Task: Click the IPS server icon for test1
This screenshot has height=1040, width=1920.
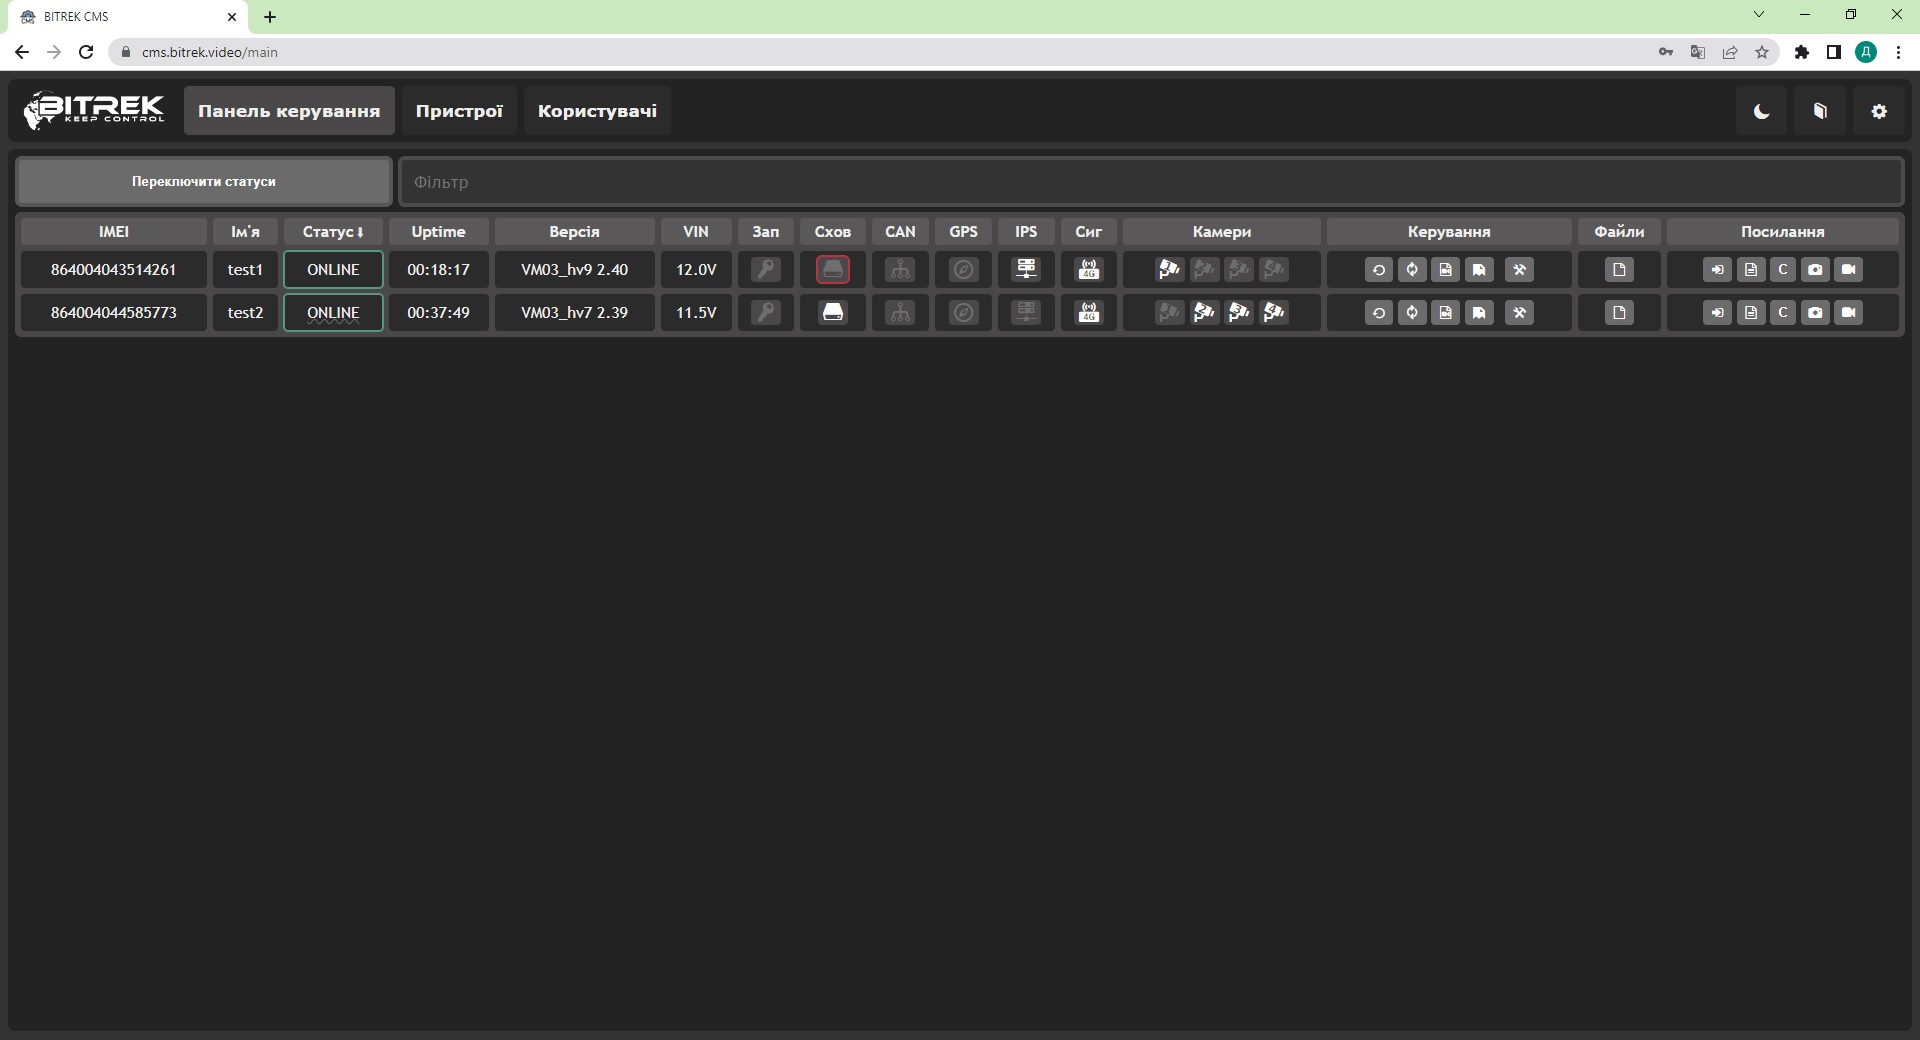Action: coord(1026,270)
